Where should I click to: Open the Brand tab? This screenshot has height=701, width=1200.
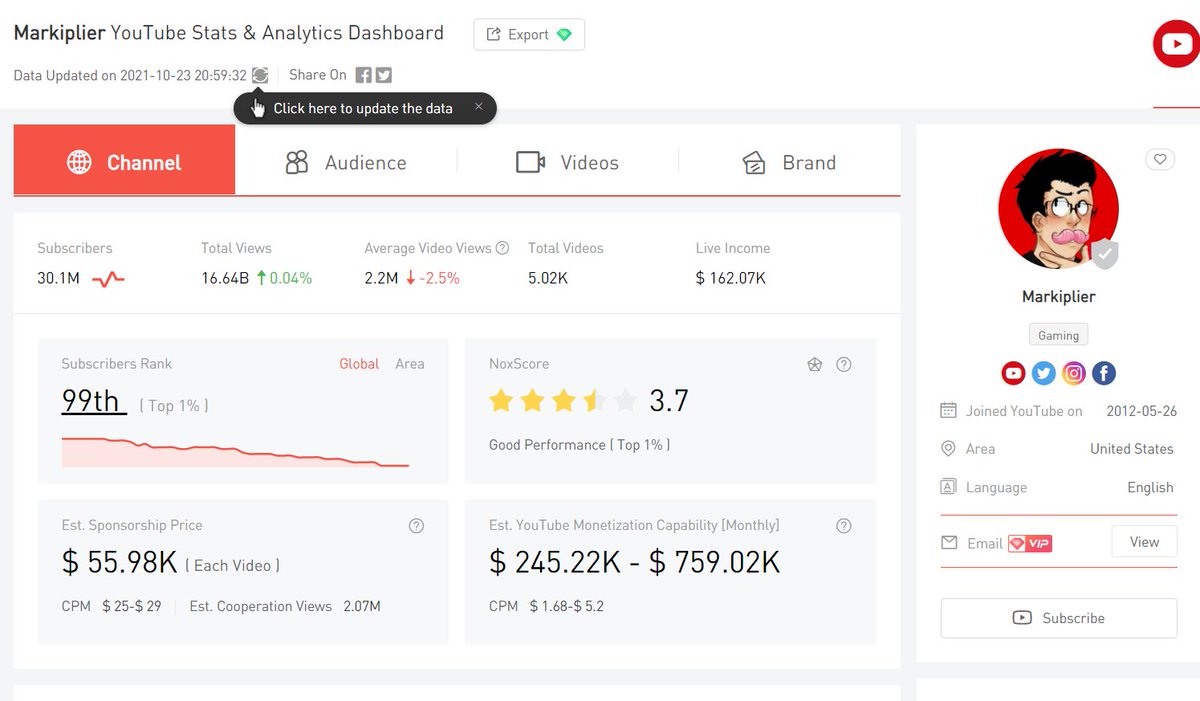(x=789, y=162)
